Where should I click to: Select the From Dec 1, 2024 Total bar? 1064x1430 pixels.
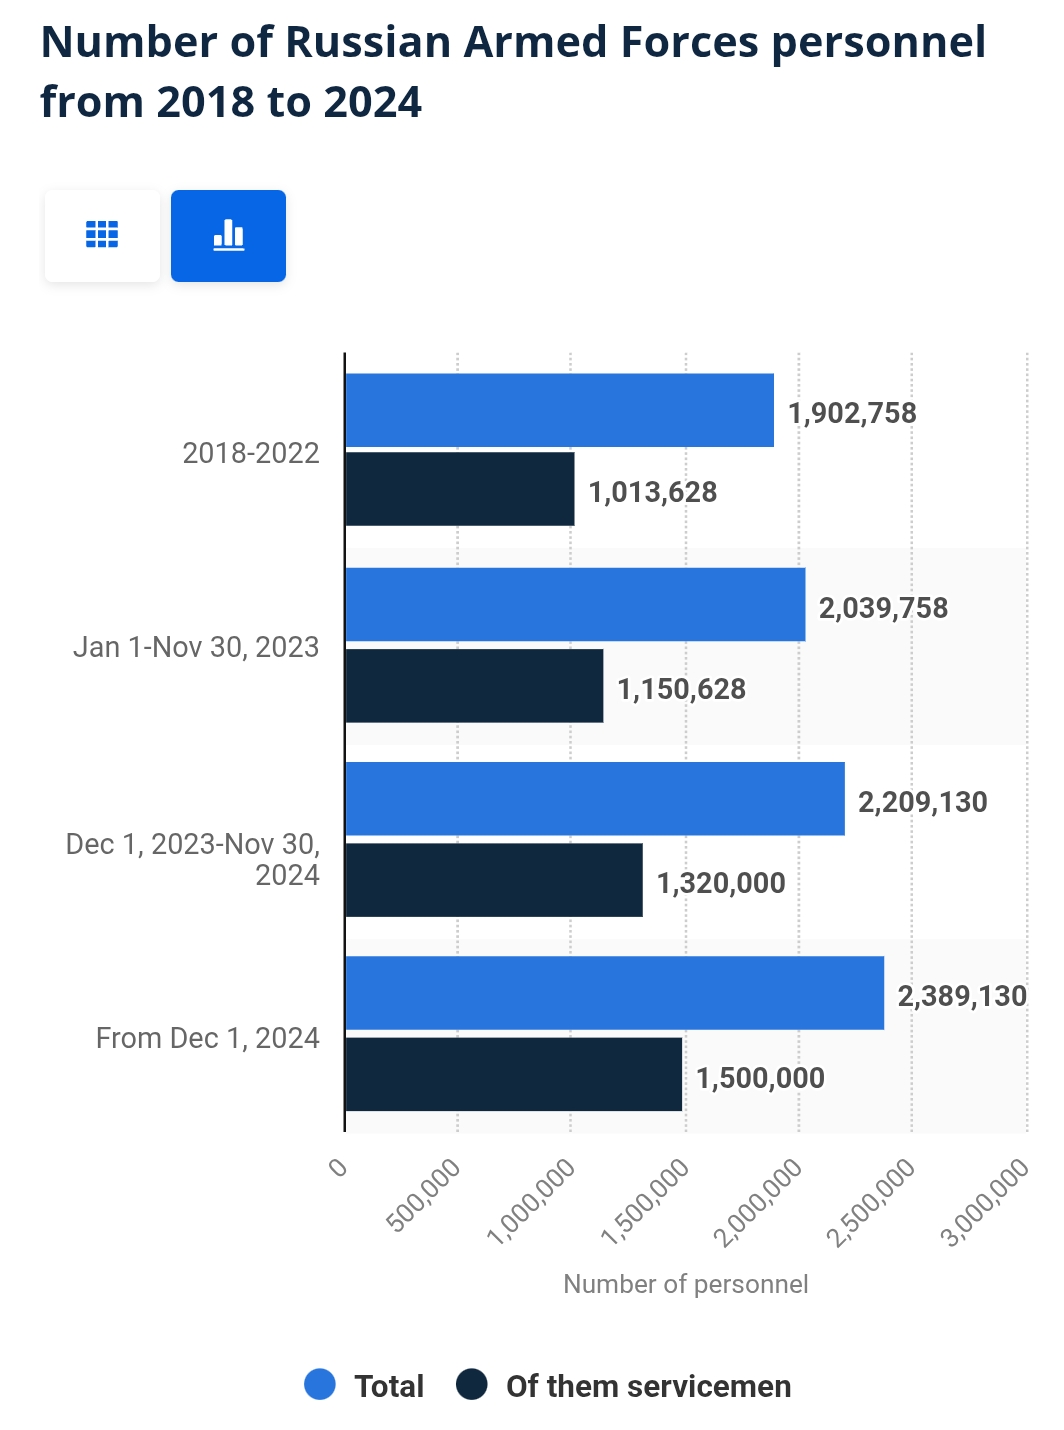coord(615,993)
